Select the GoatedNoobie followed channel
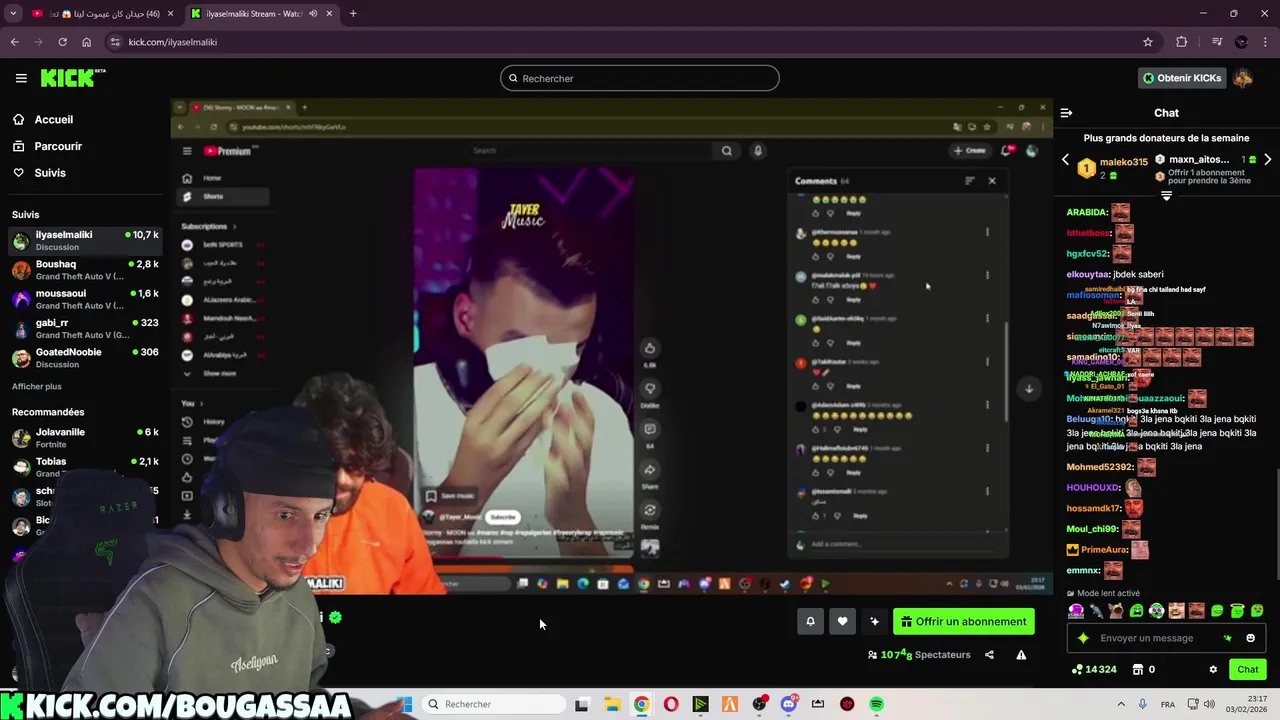 [85, 358]
